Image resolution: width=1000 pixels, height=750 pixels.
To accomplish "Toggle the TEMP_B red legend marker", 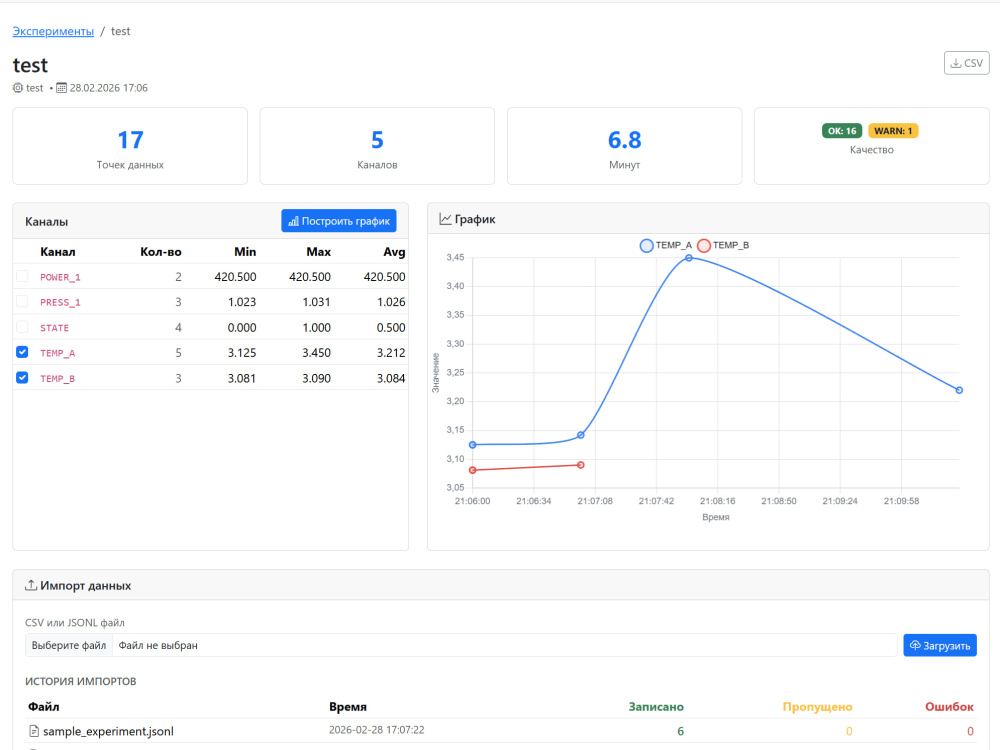I will [x=703, y=246].
